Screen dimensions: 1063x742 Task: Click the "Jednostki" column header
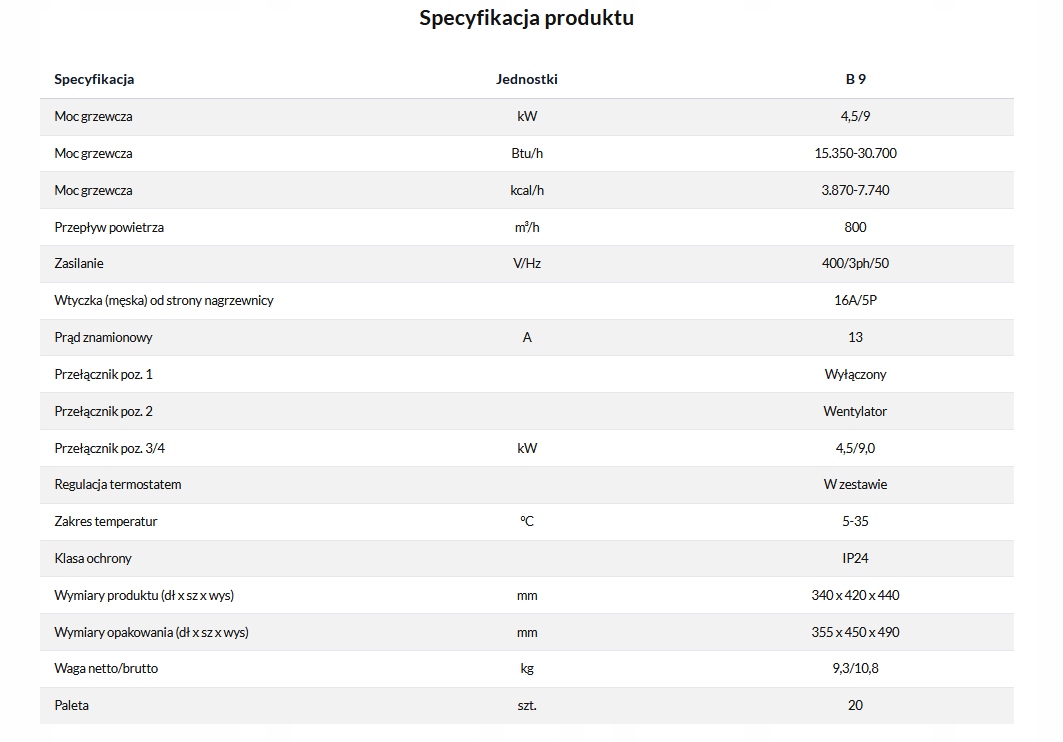point(527,79)
